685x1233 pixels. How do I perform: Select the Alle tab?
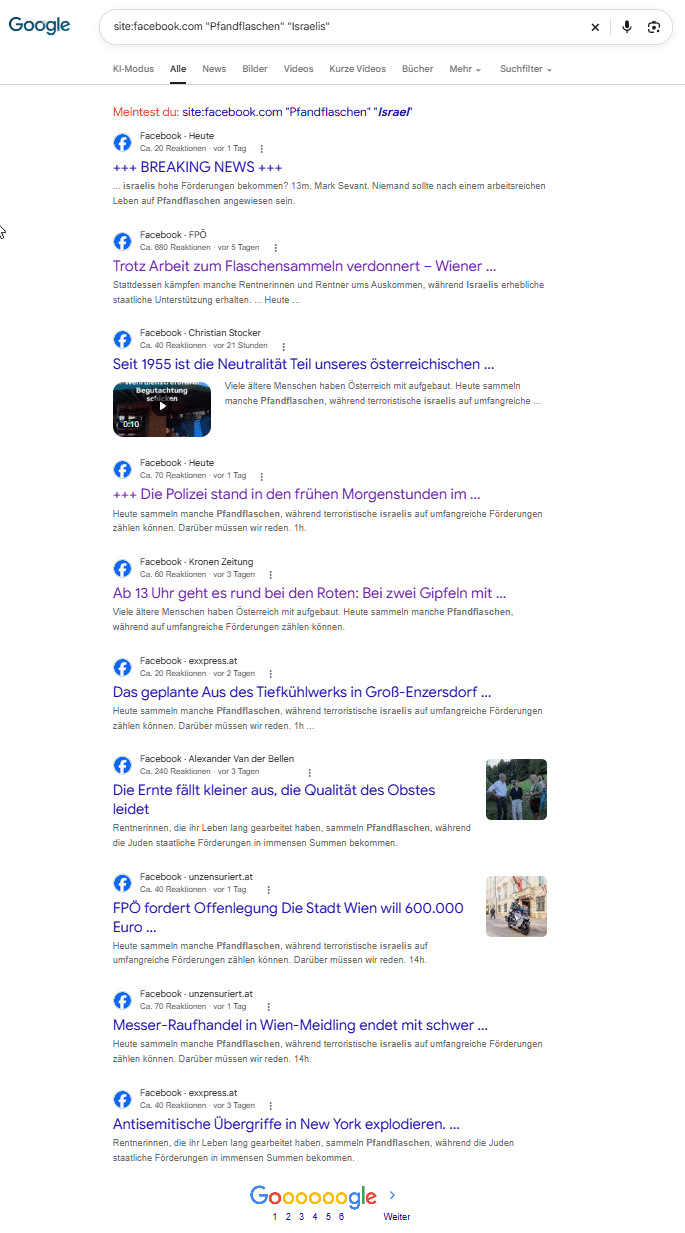(178, 69)
